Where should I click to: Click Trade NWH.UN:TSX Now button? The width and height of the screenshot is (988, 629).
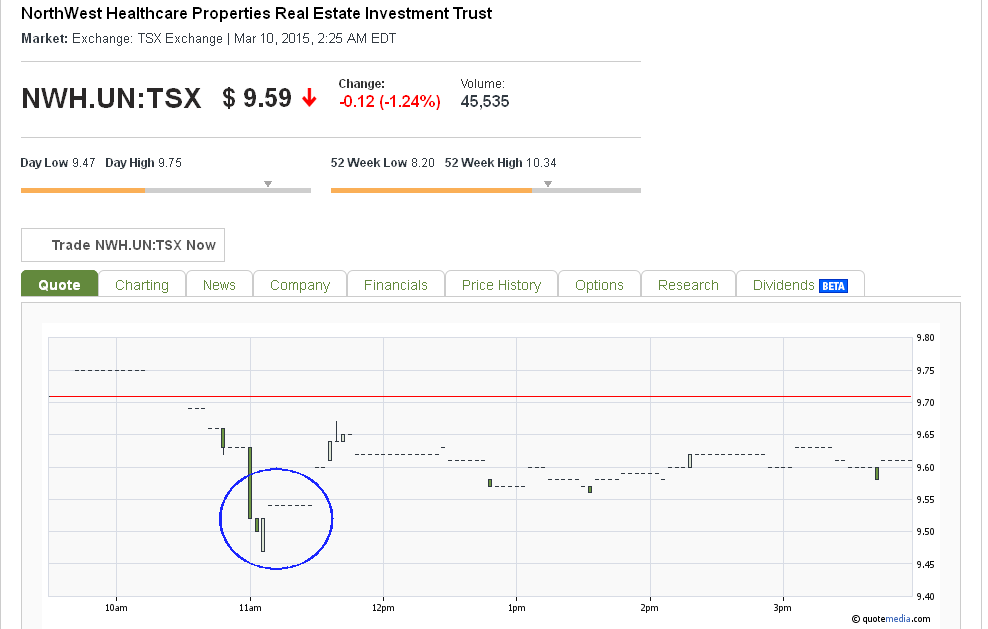pos(123,245)
